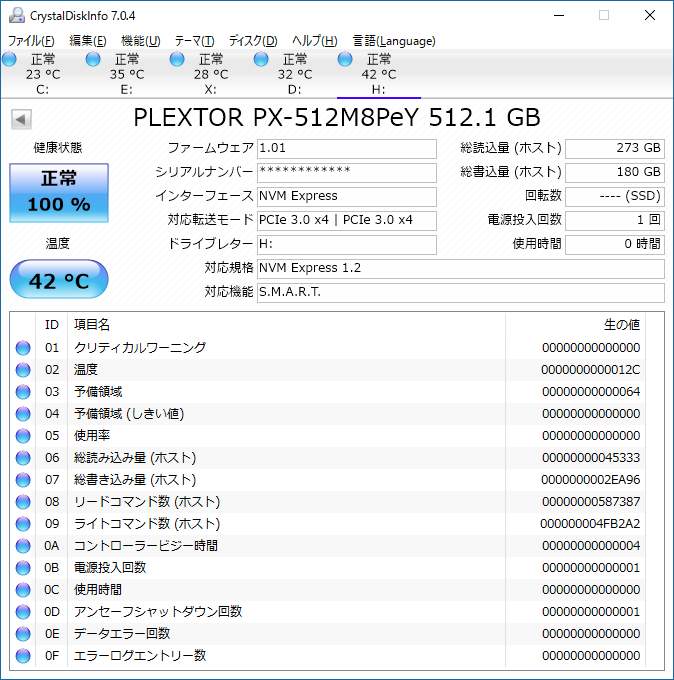Select the コントローラービジー時間 row text

tap(146, 546)
